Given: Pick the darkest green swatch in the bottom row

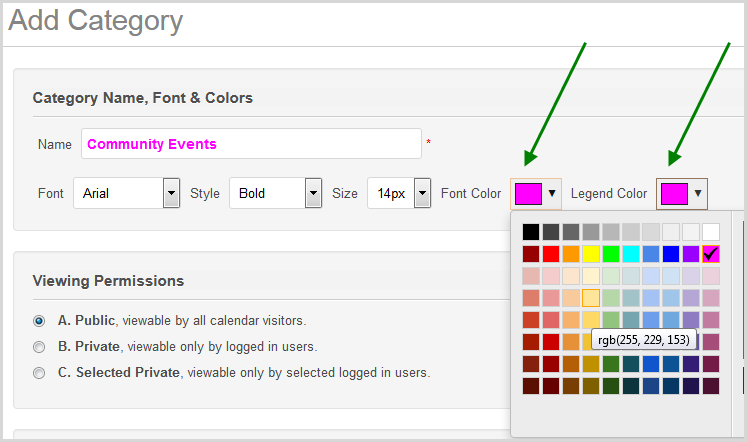Looking at the screenshot, I should pyautogui.click(x=611, y=385).
